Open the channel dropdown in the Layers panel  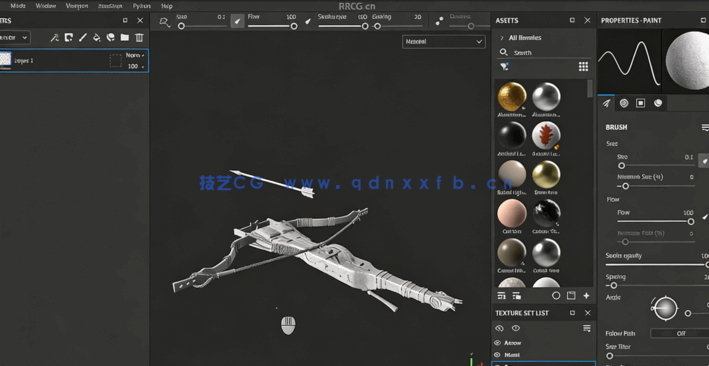[14, 38]
